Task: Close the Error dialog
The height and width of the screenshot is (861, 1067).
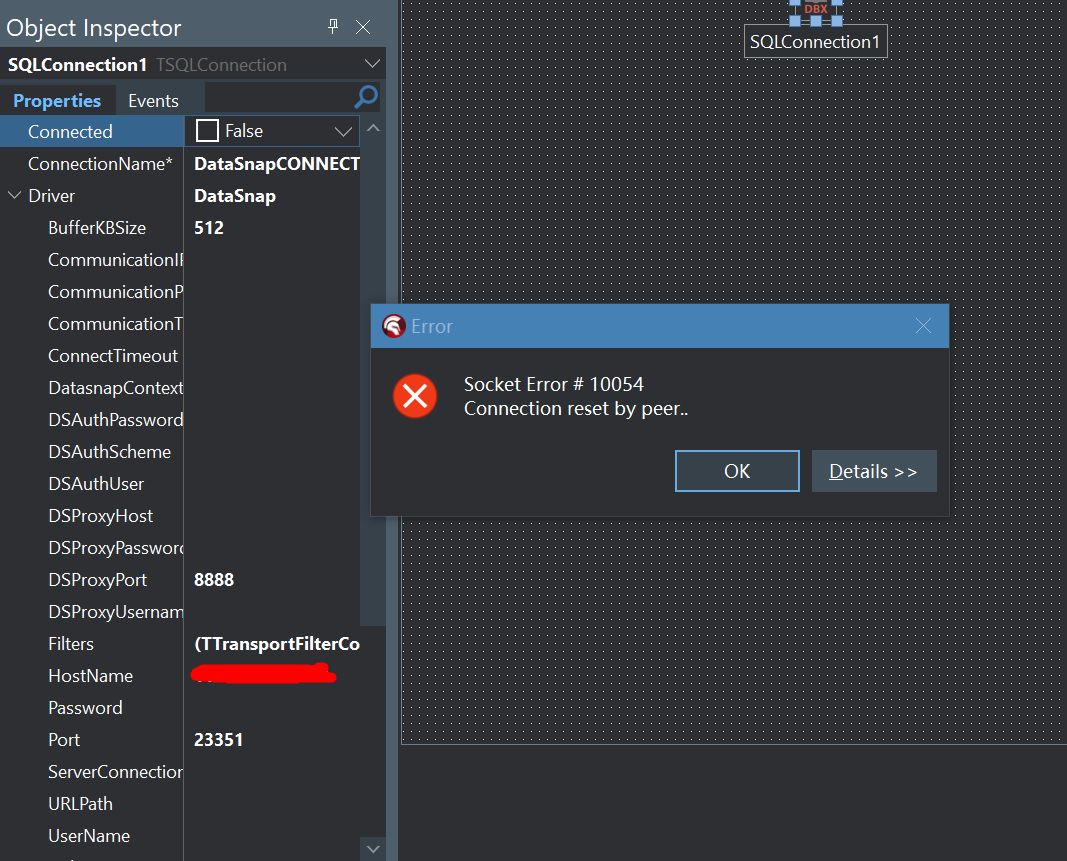Action: coord(923,326)
